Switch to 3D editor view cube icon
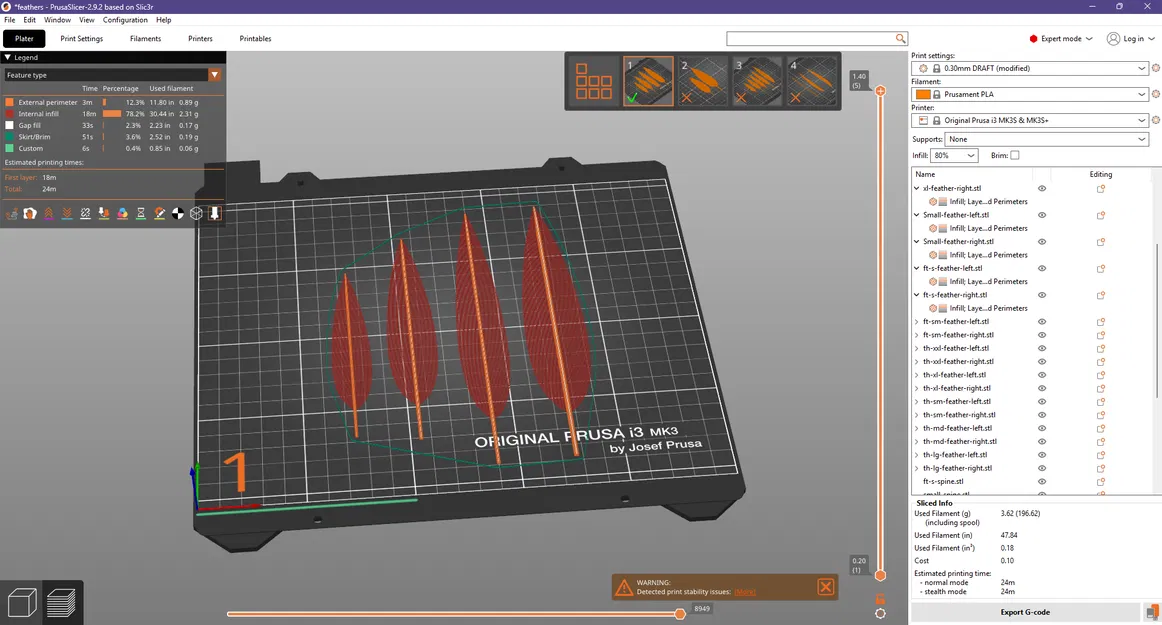 coord(21,602)
